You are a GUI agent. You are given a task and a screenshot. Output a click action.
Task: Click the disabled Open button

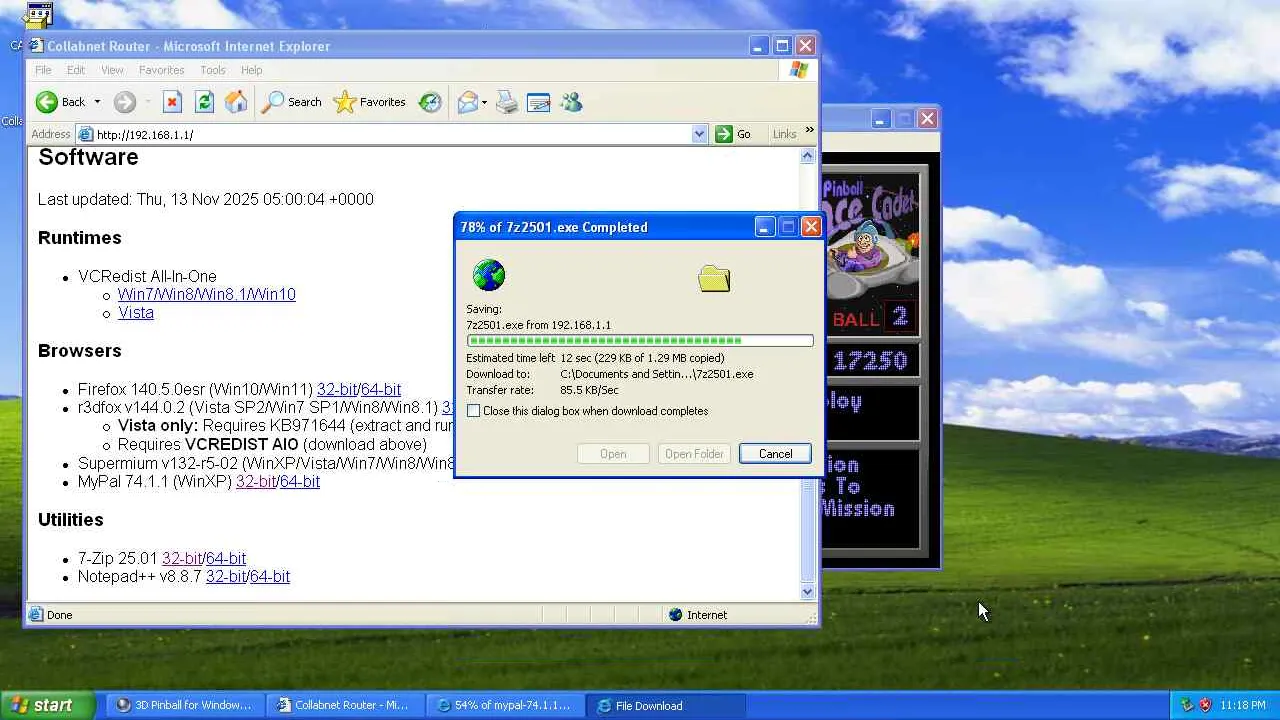point(613,454)
